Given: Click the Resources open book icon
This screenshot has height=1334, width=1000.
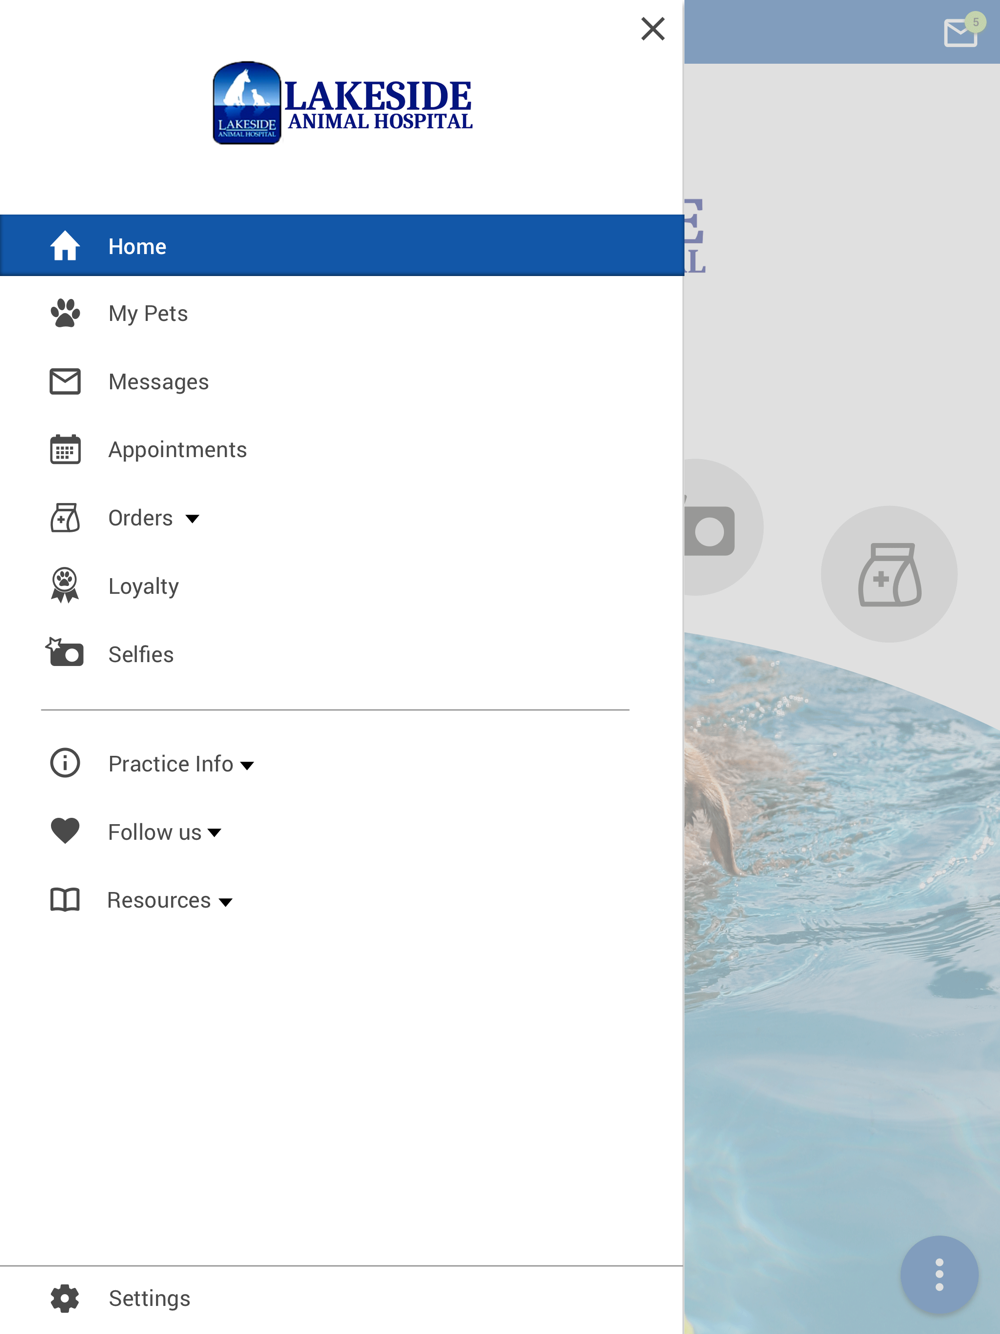Looking at the screenshot, I should click(x=65, y=900).
